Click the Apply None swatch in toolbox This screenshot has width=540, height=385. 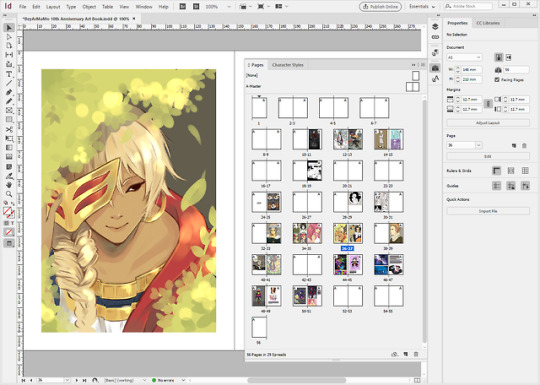pos(9,232)
